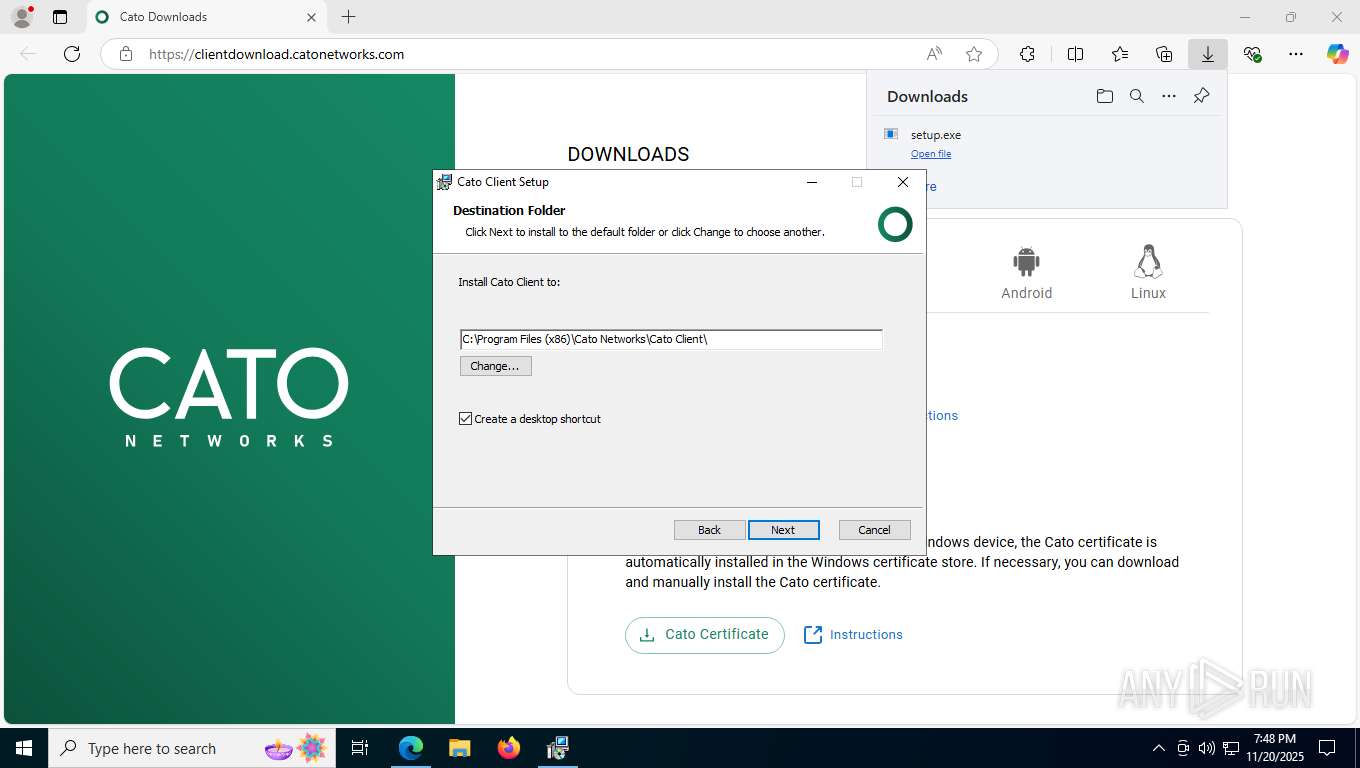Viewport: 1360px width, 768px height.
Task: Refresh the page
Action: [72, 54]
